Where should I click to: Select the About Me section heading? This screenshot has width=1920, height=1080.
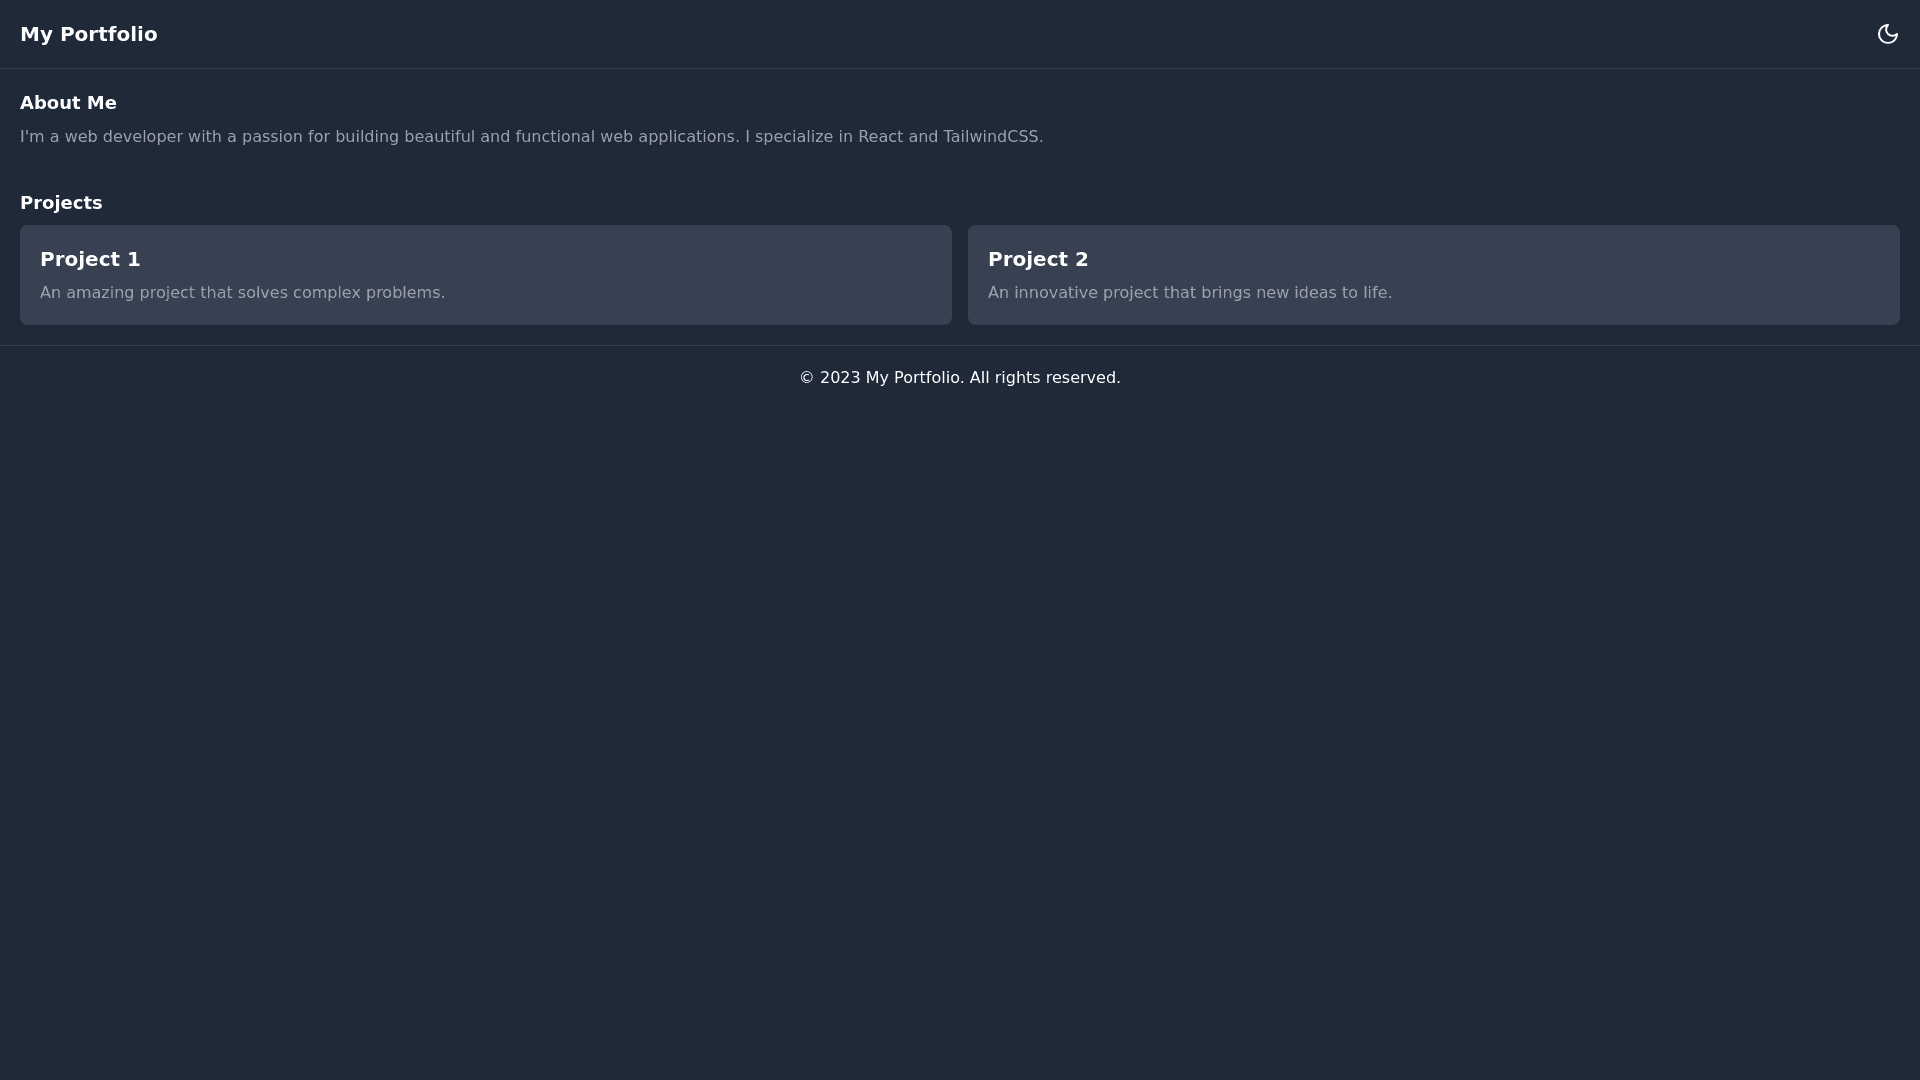click(x=68, y=102)
